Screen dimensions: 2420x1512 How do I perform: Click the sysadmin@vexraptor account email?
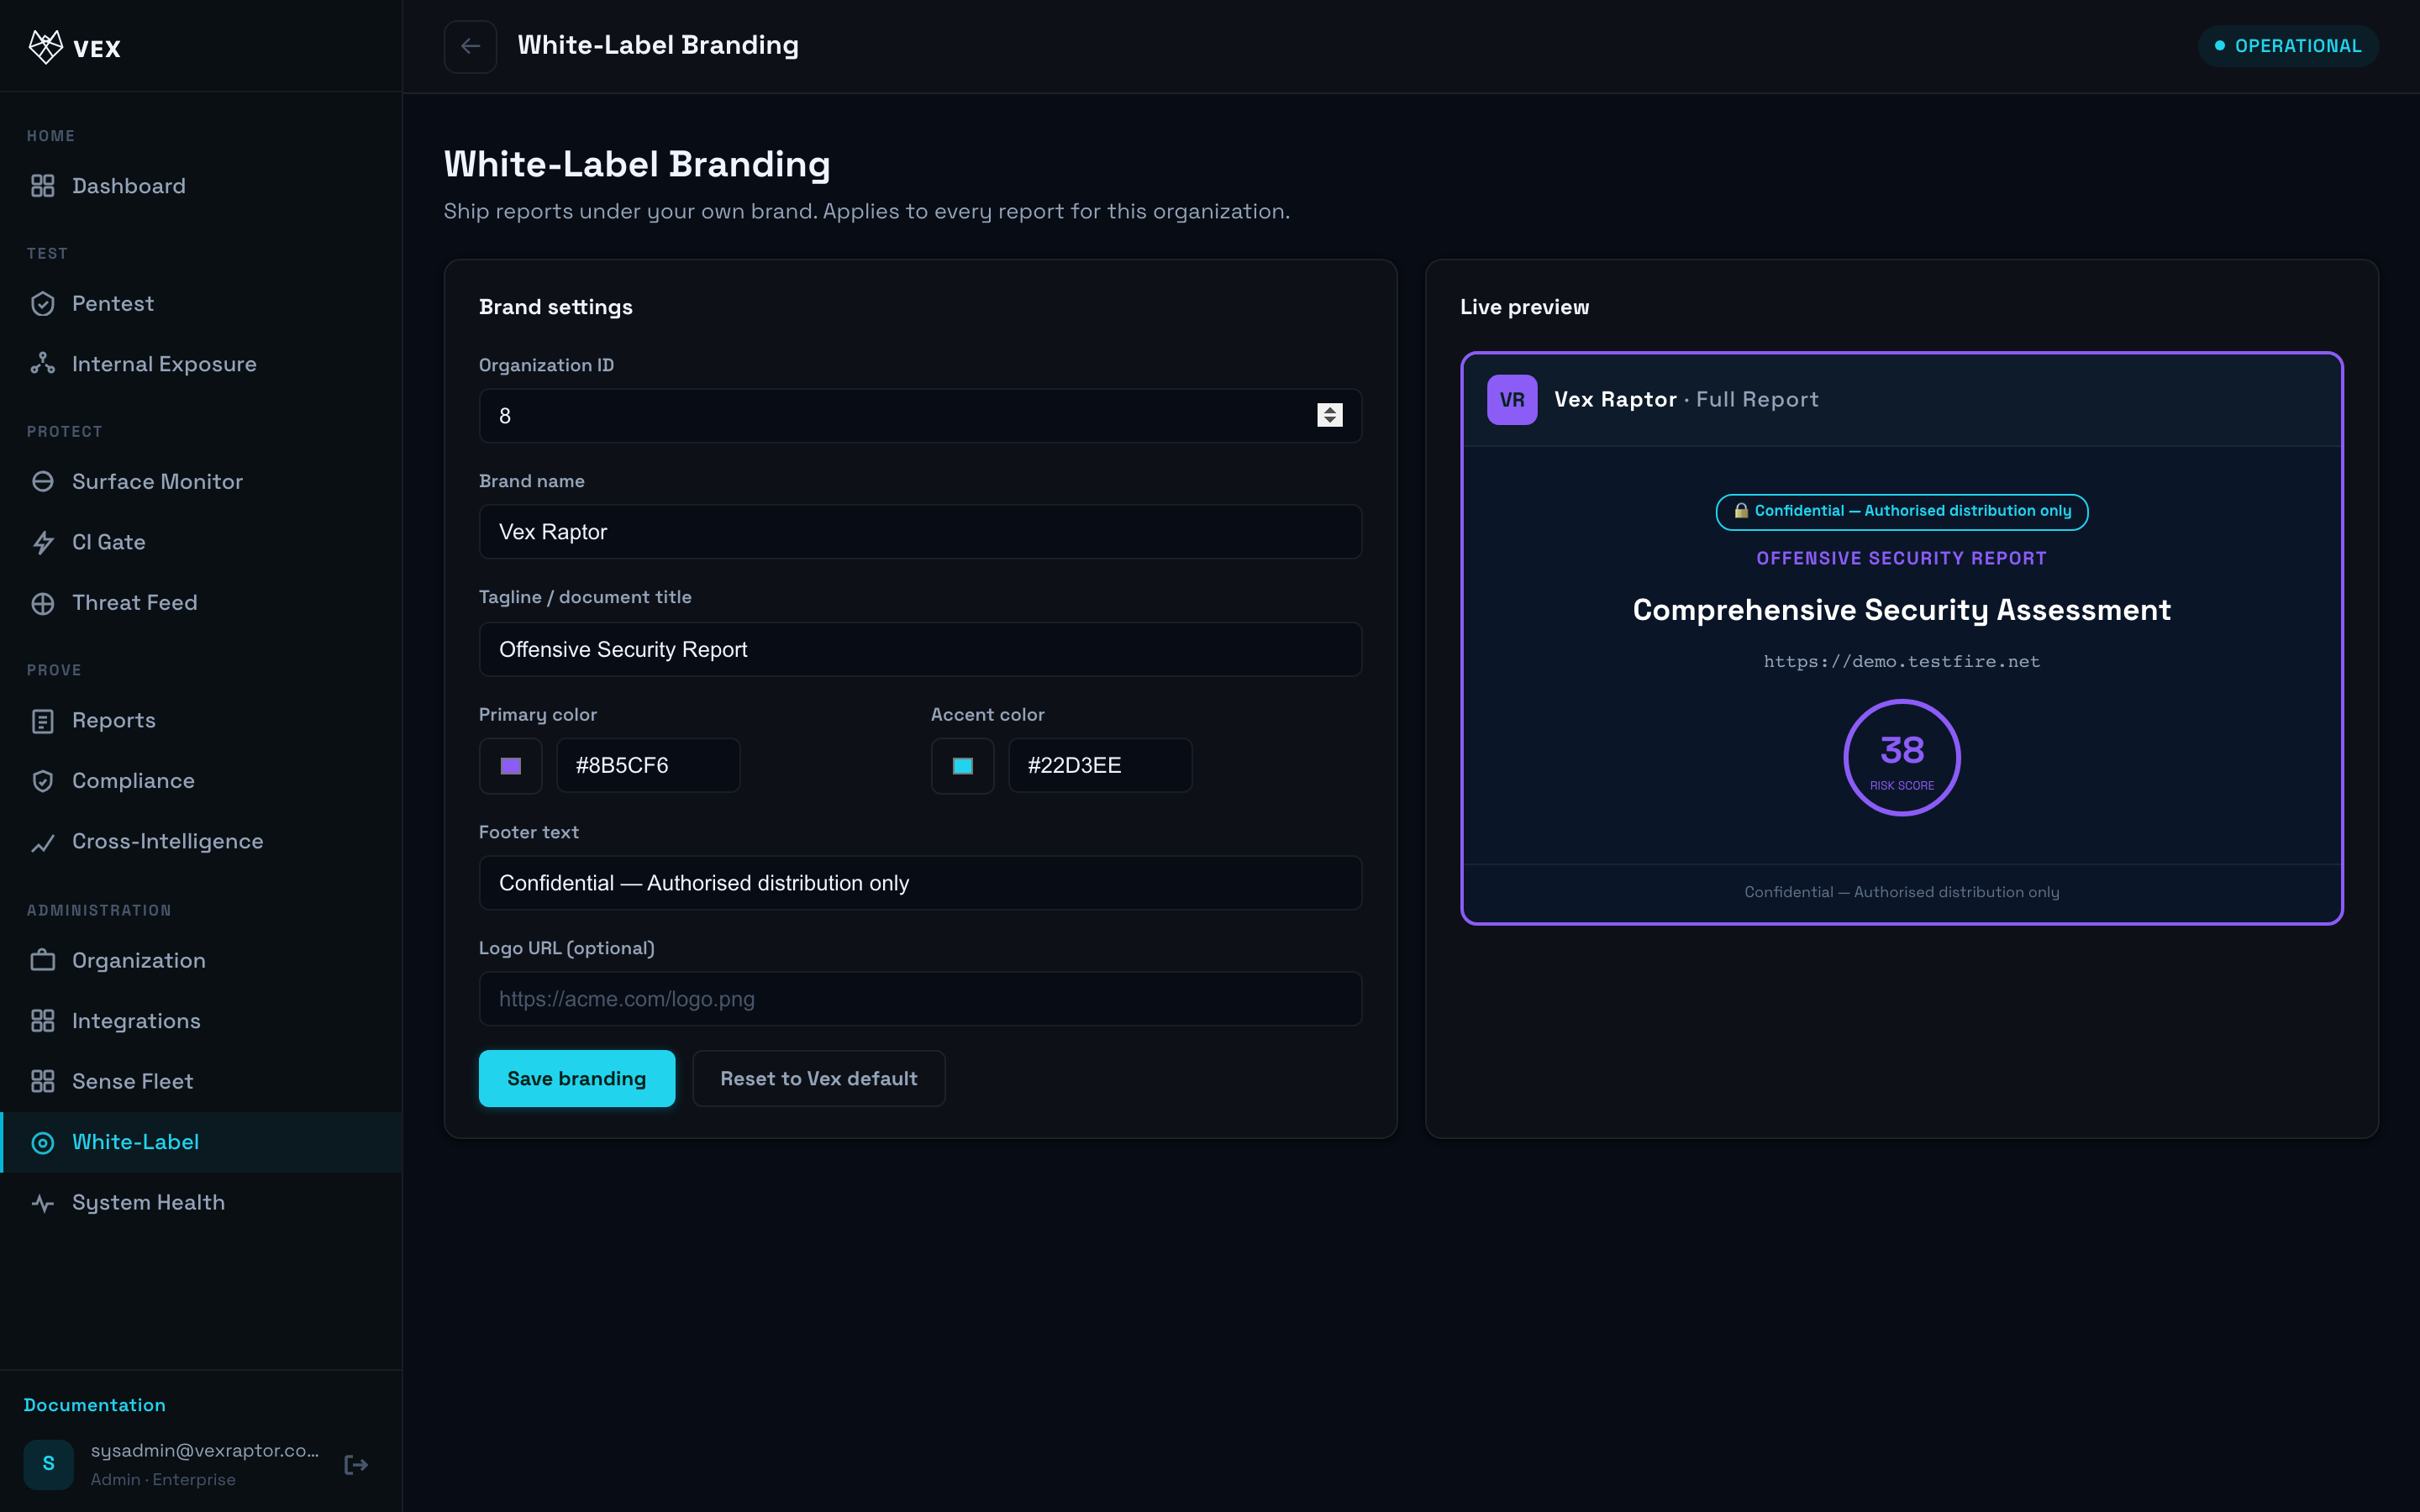coord(205,1451)
